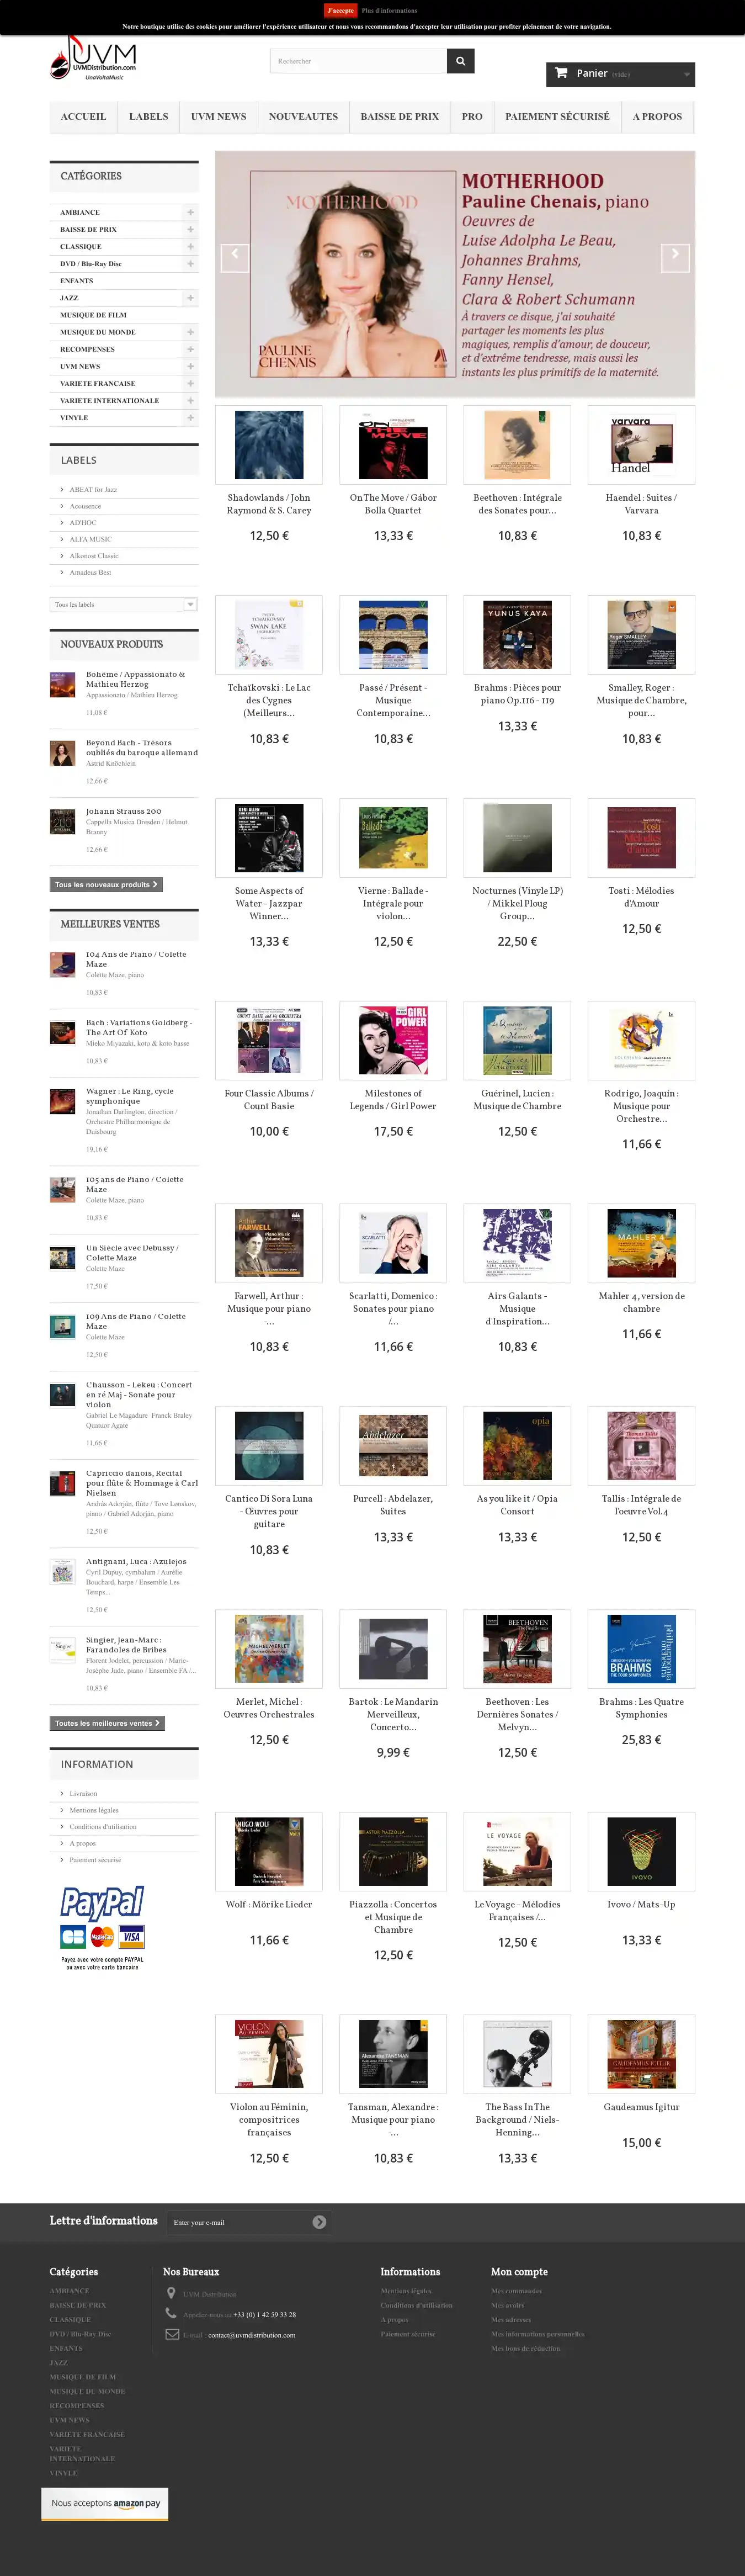Expand the VINYLE category plus icon
Screen dimensions: 745x2576
[x=190, y=418]
